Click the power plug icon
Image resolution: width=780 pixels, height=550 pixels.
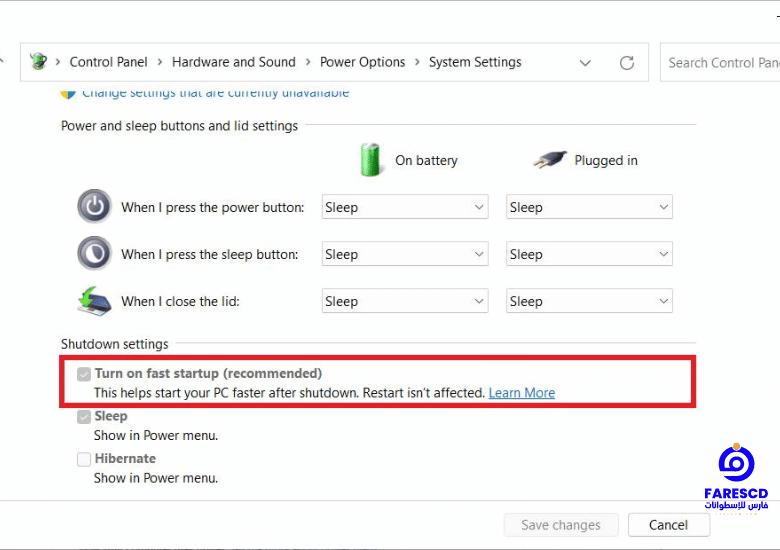pos(550,160)
